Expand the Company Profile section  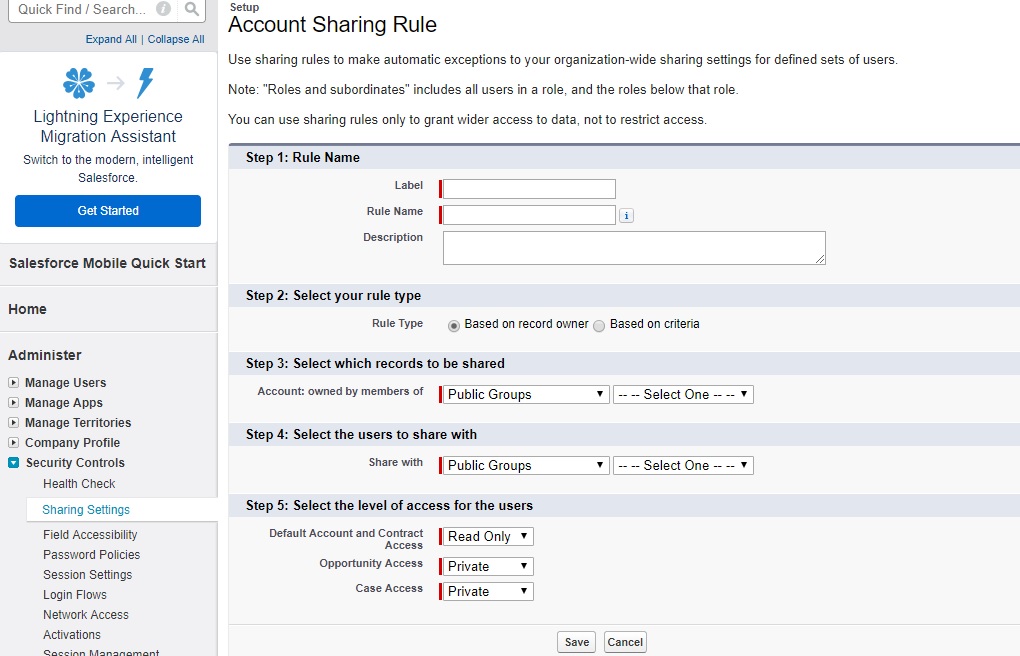click(12, 442)
